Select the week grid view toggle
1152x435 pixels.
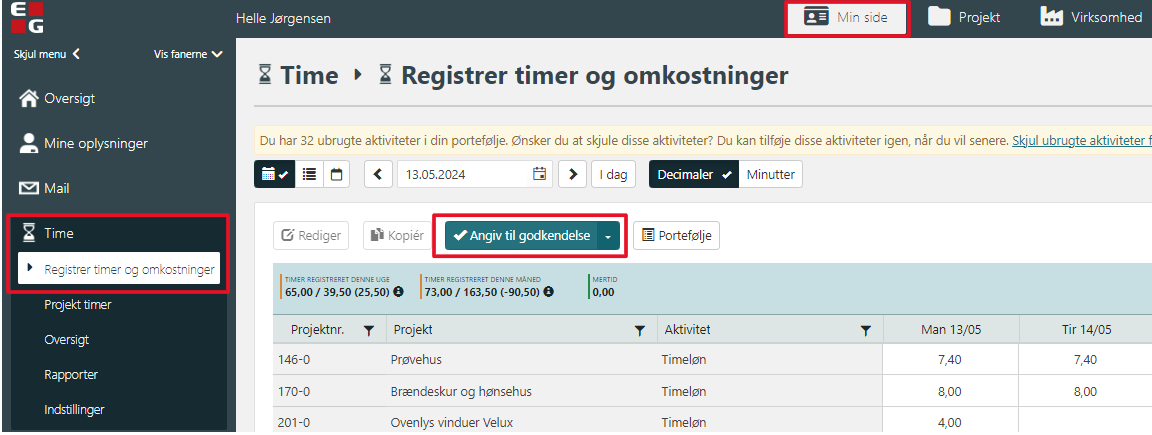point(274,174)
